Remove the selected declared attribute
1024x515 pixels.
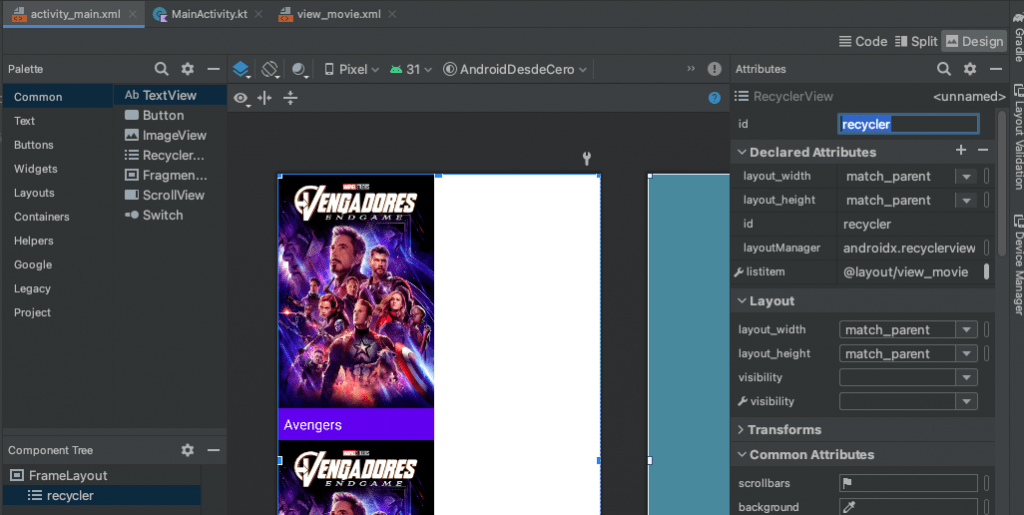point(983,150)
